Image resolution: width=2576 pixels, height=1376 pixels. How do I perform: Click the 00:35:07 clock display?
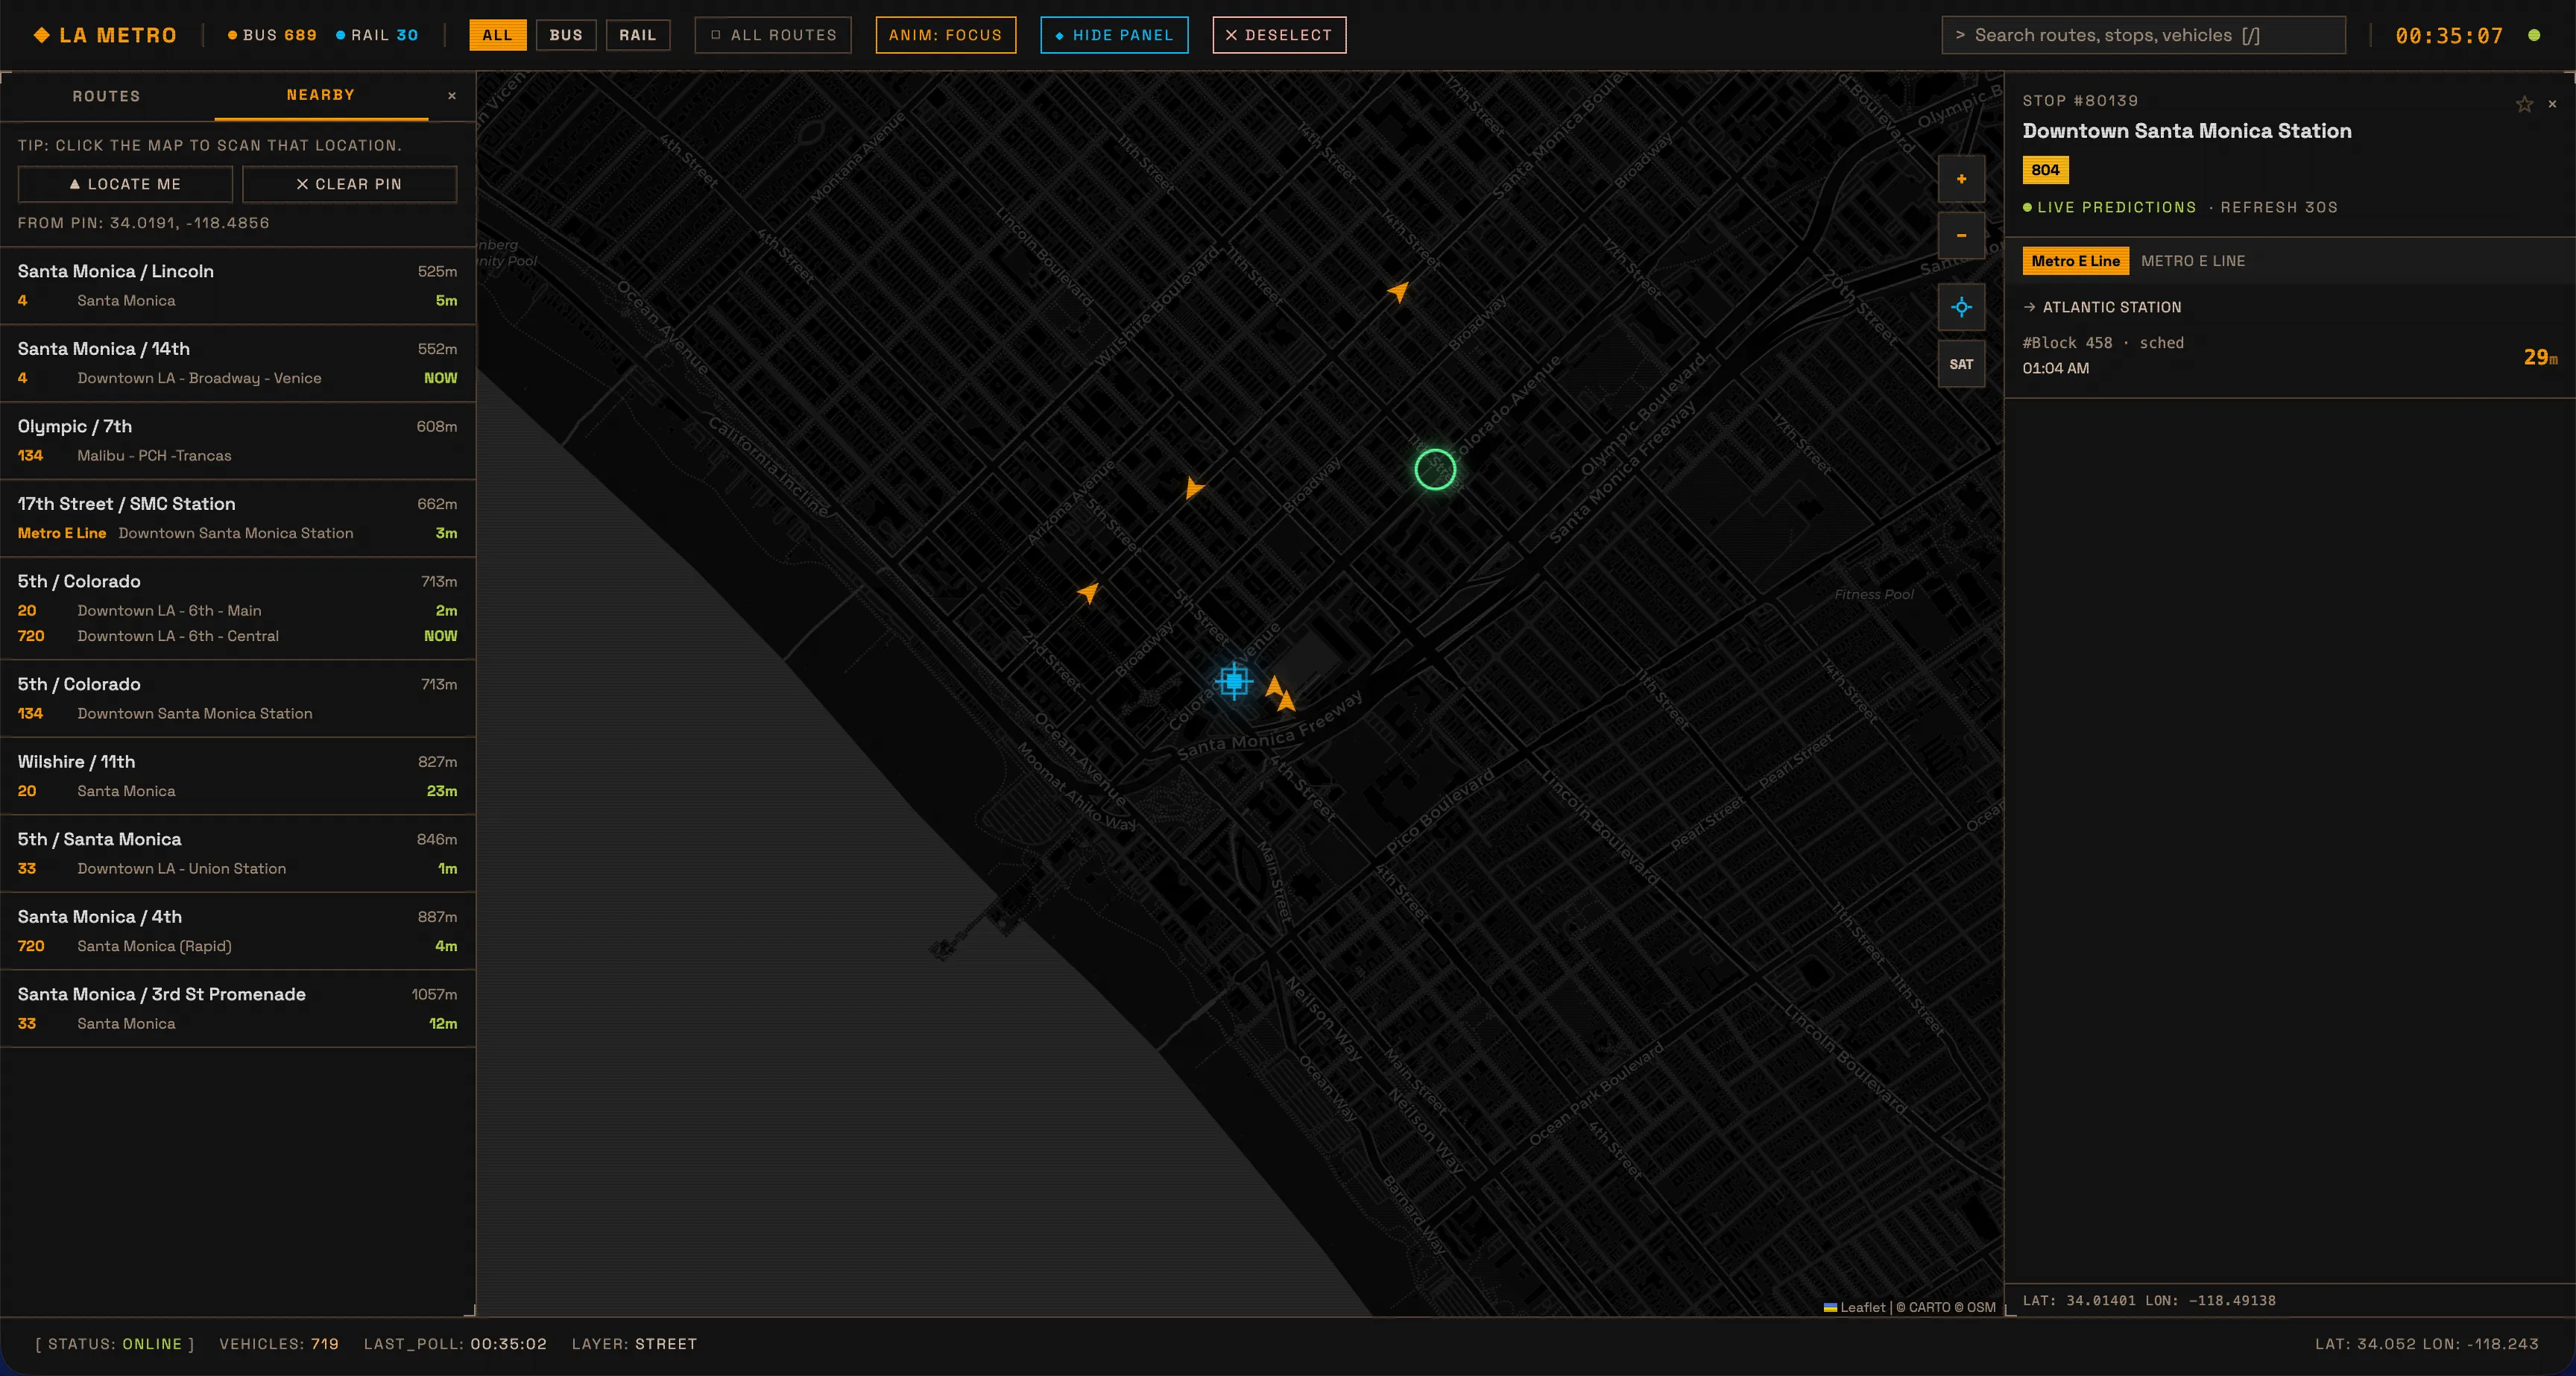pyautogui.click(x=2449, y=36)
